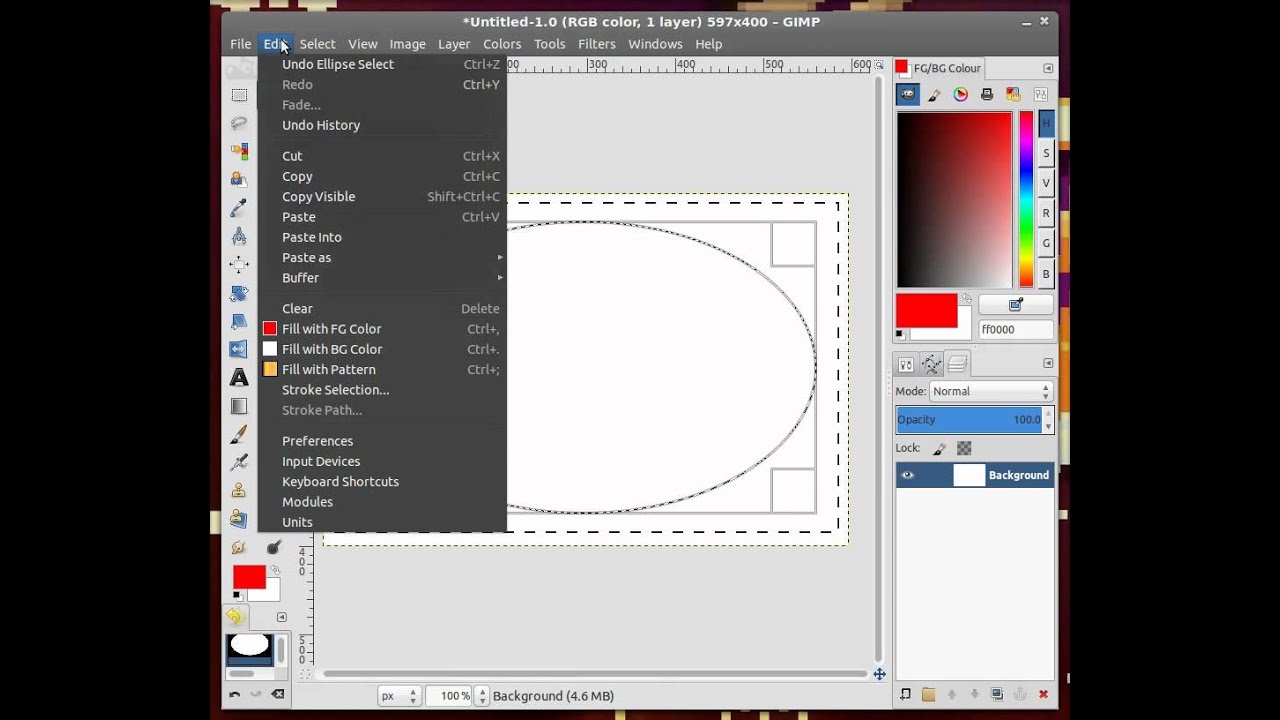Viewport: 1280px width, 720px height.
Task: Choose Copy Visible
Action: point(382,197)
